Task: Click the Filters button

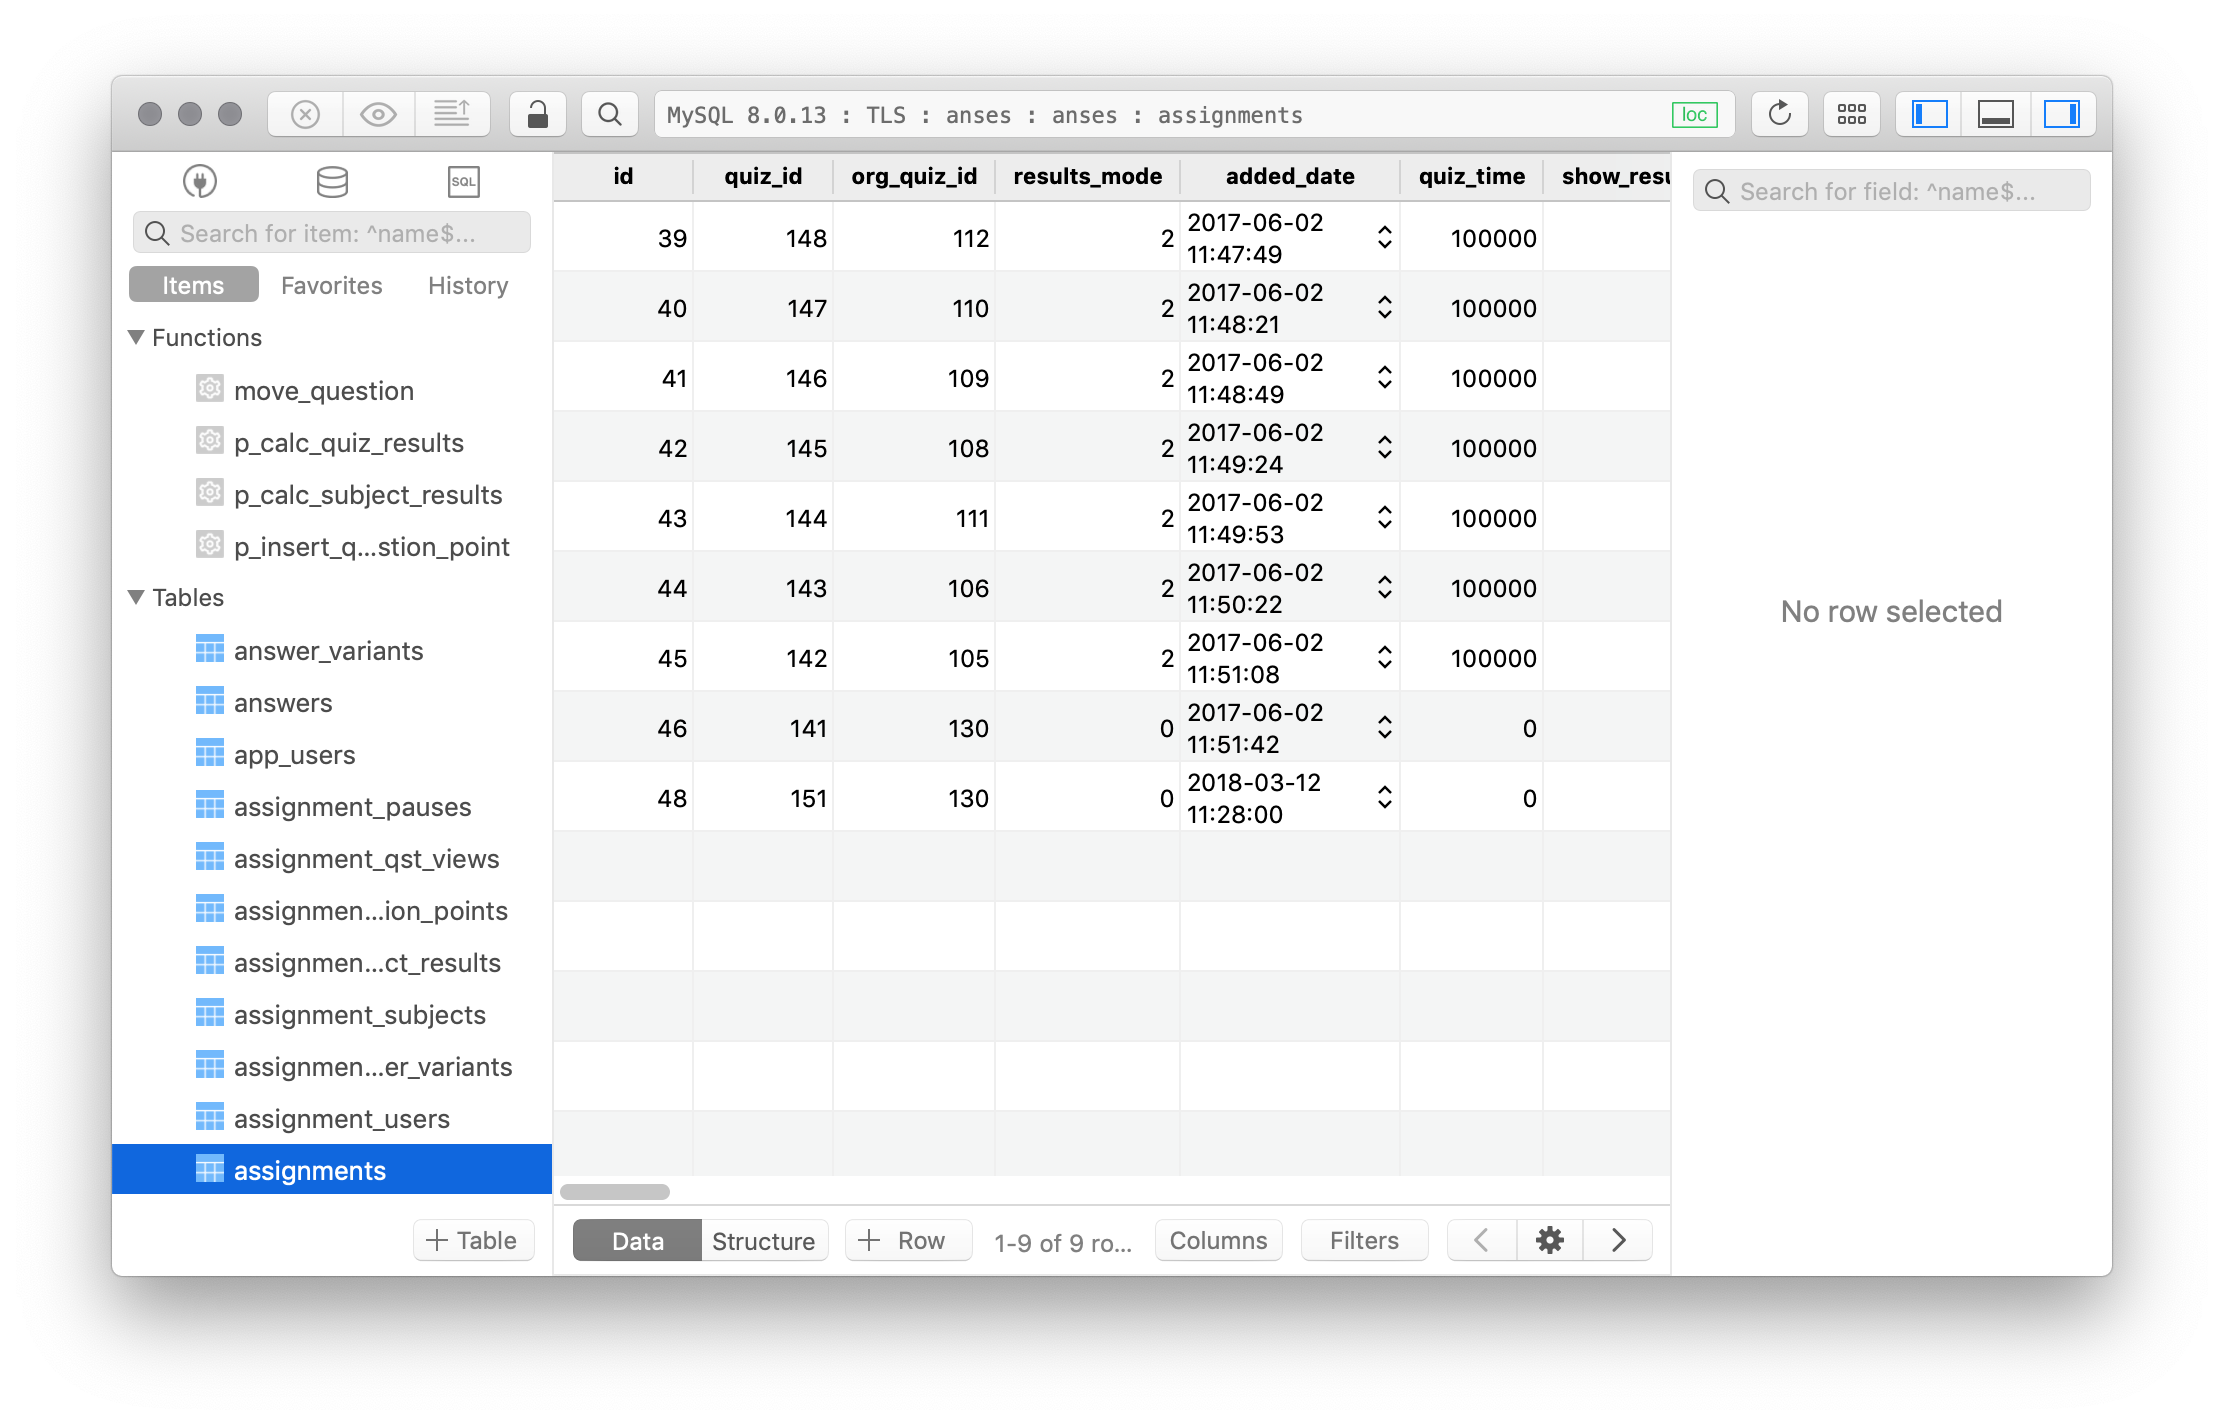Action: pos(1363,1241)
